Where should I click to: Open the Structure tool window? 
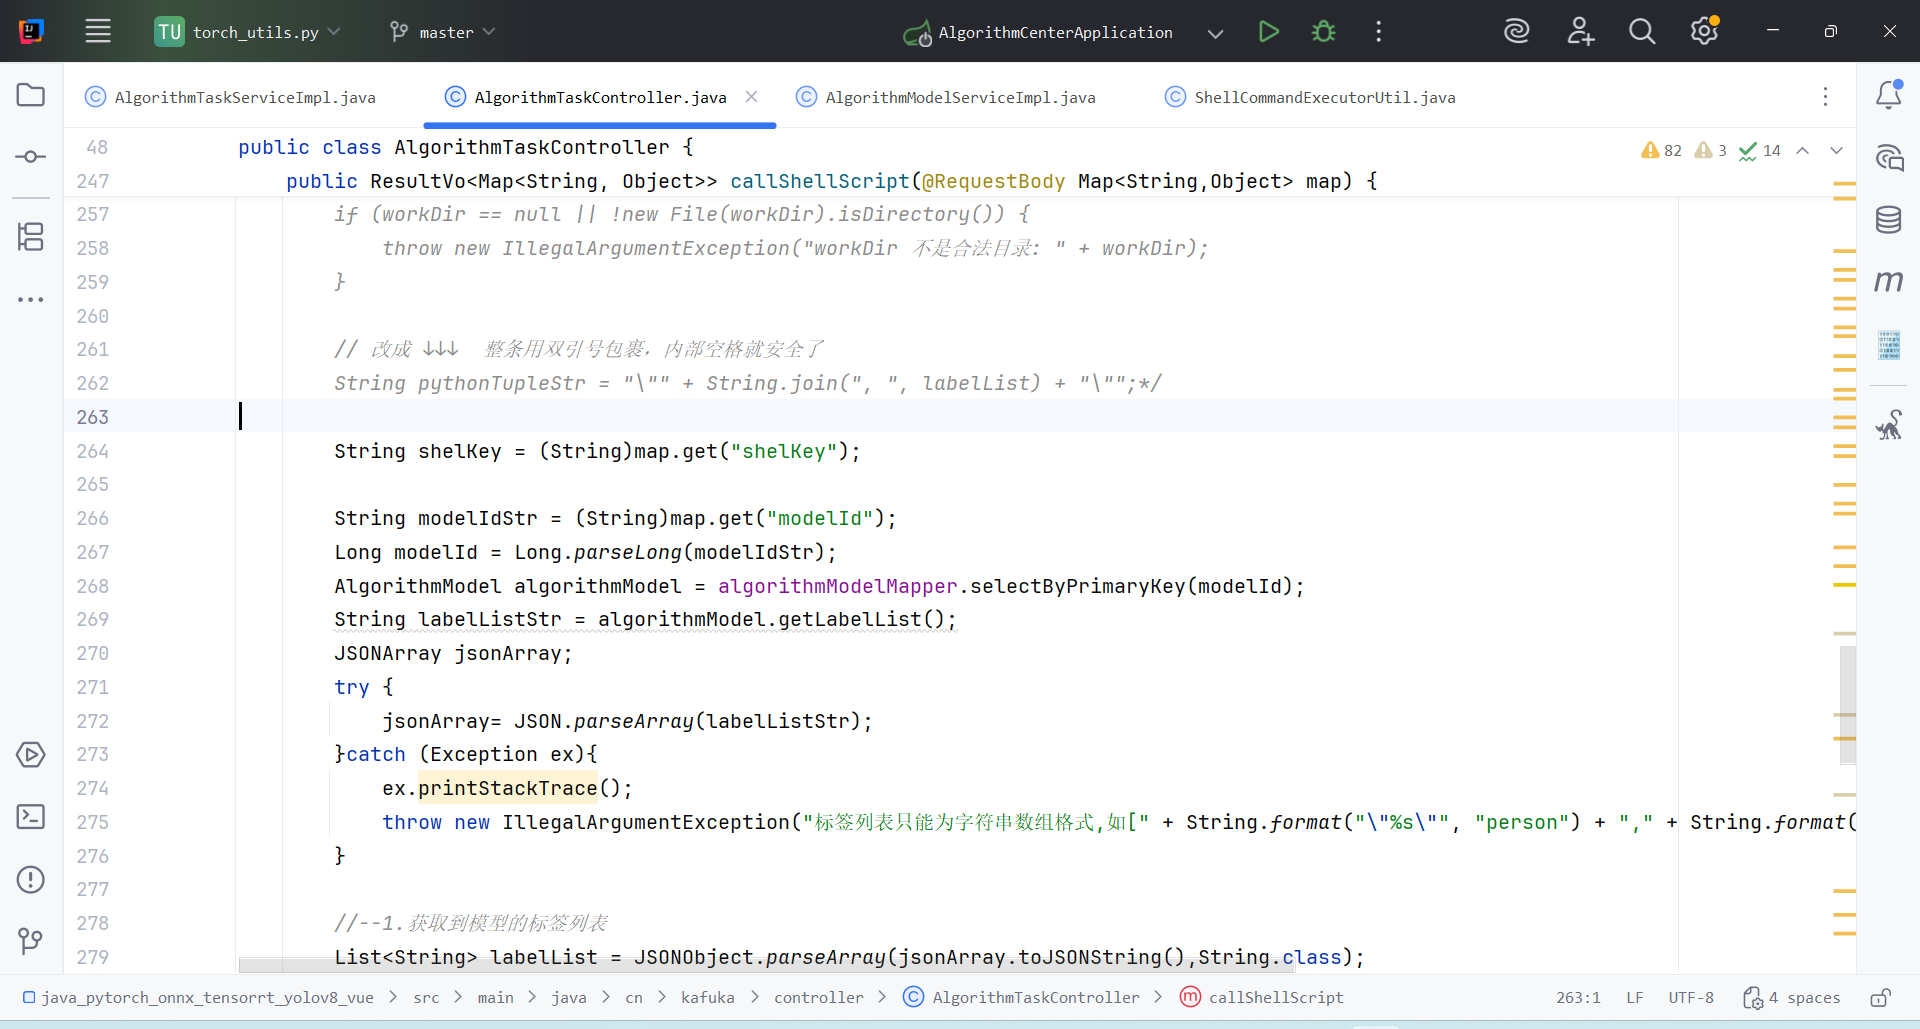click(31, 237)
